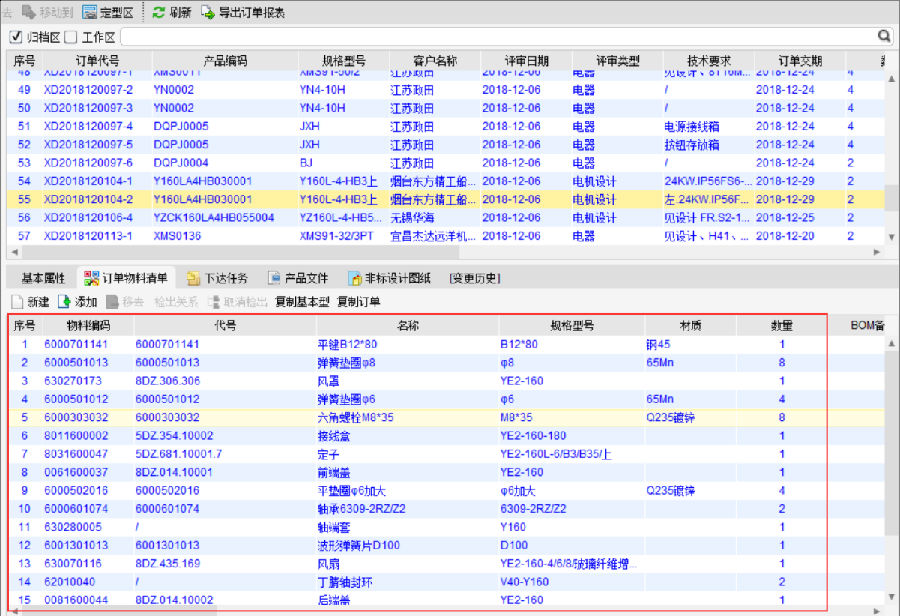Click the 复制基本型 button

302,302
